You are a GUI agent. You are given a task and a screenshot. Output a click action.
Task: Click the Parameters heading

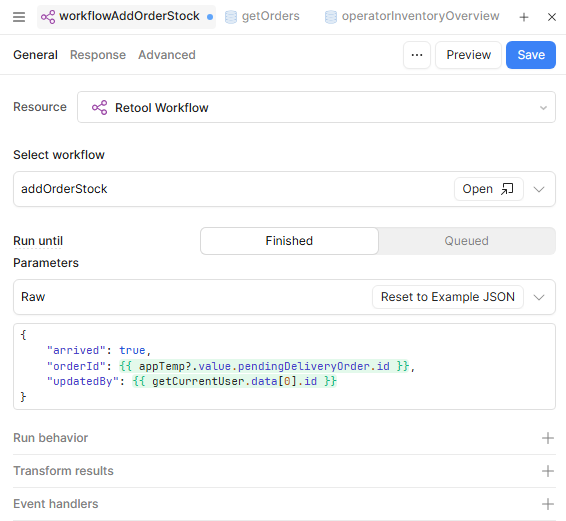click(46, 263)
